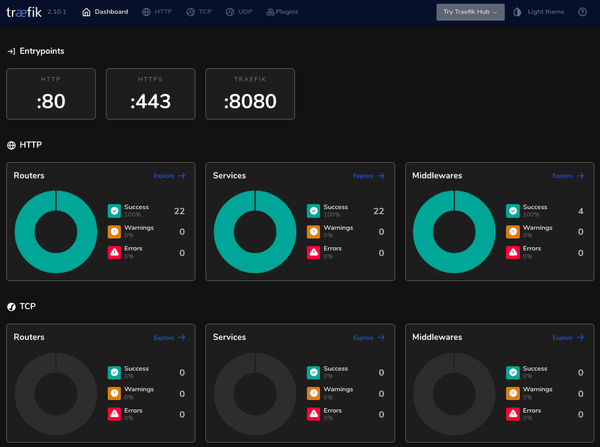Explore TCP Middlewares
The height and width of the screenshot is (447, 600).
[567, 337]
